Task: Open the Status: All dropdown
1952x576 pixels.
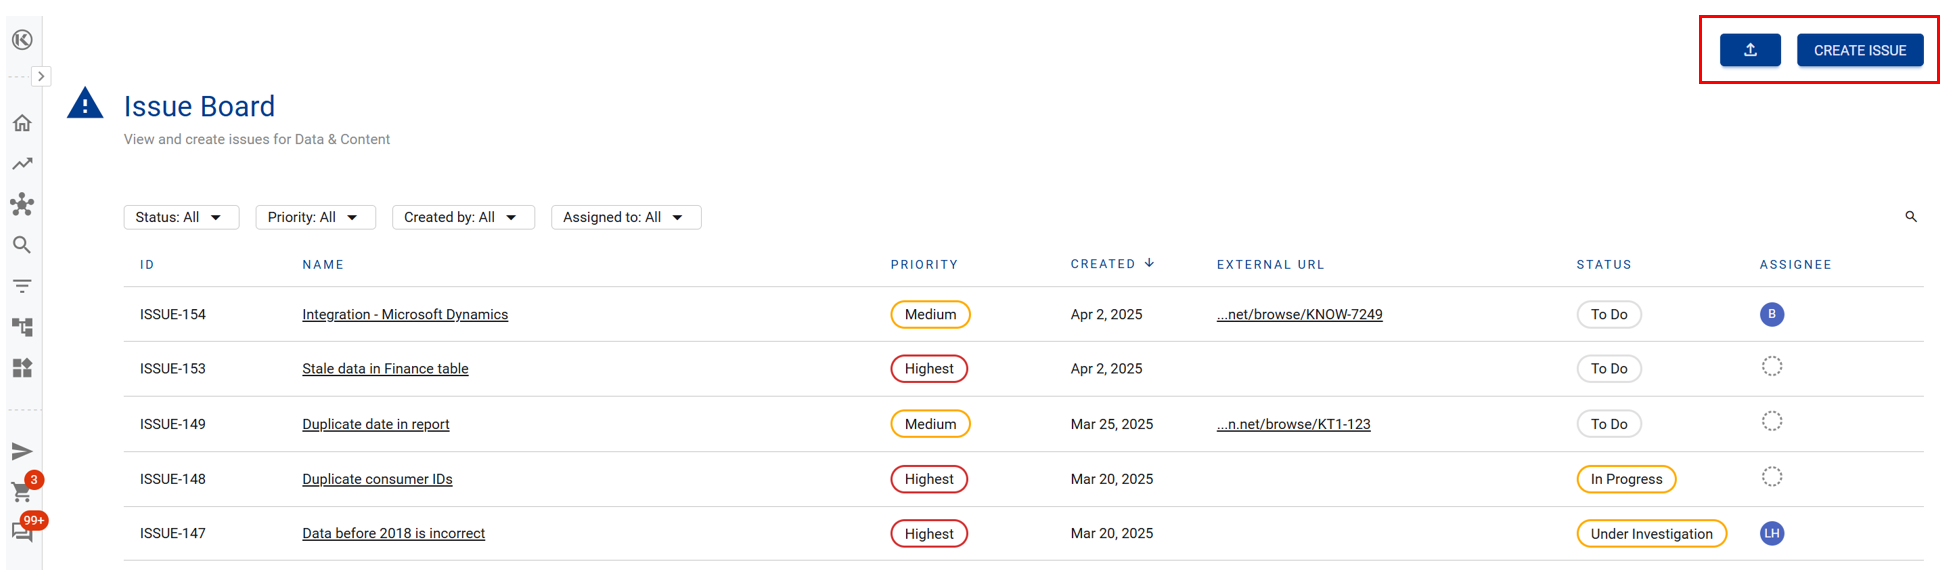Action: click(181, 217)
